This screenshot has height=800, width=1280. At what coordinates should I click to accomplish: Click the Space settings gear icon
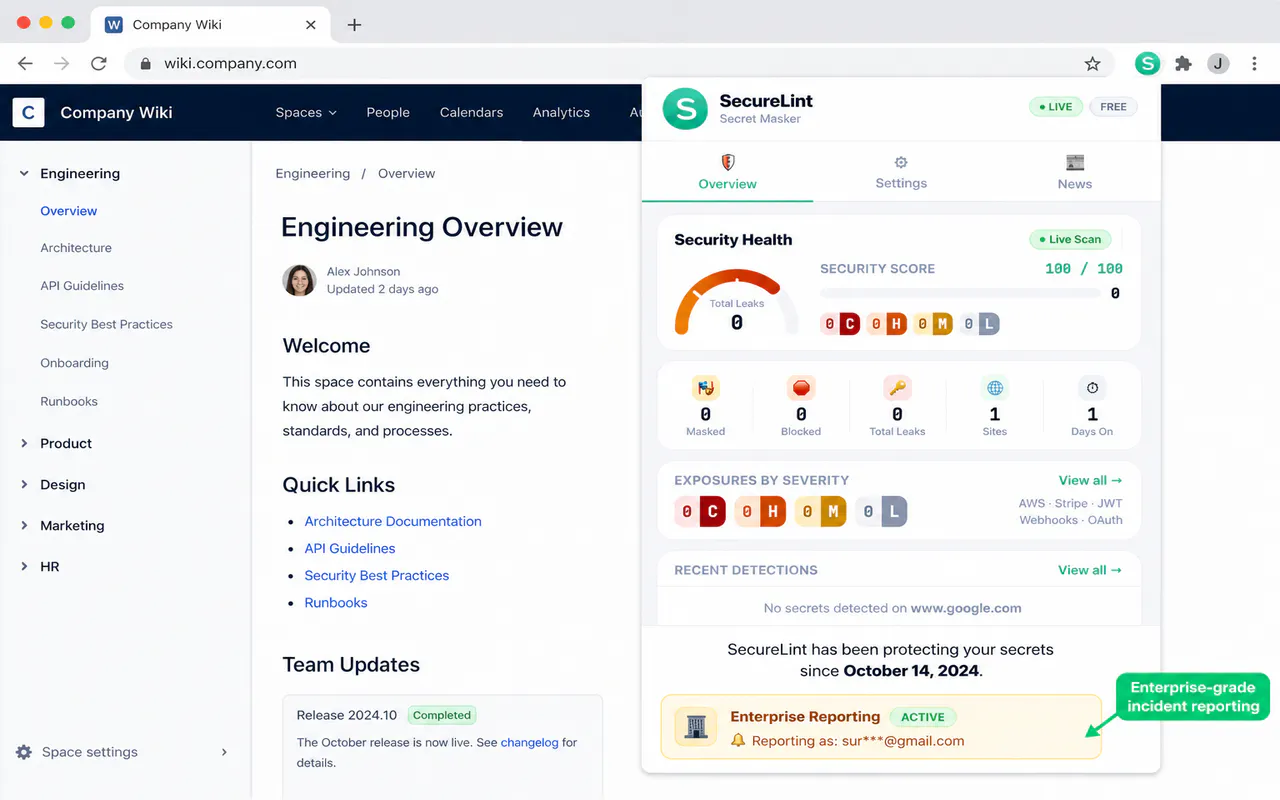pyautogui.click(x=23, y=752)
